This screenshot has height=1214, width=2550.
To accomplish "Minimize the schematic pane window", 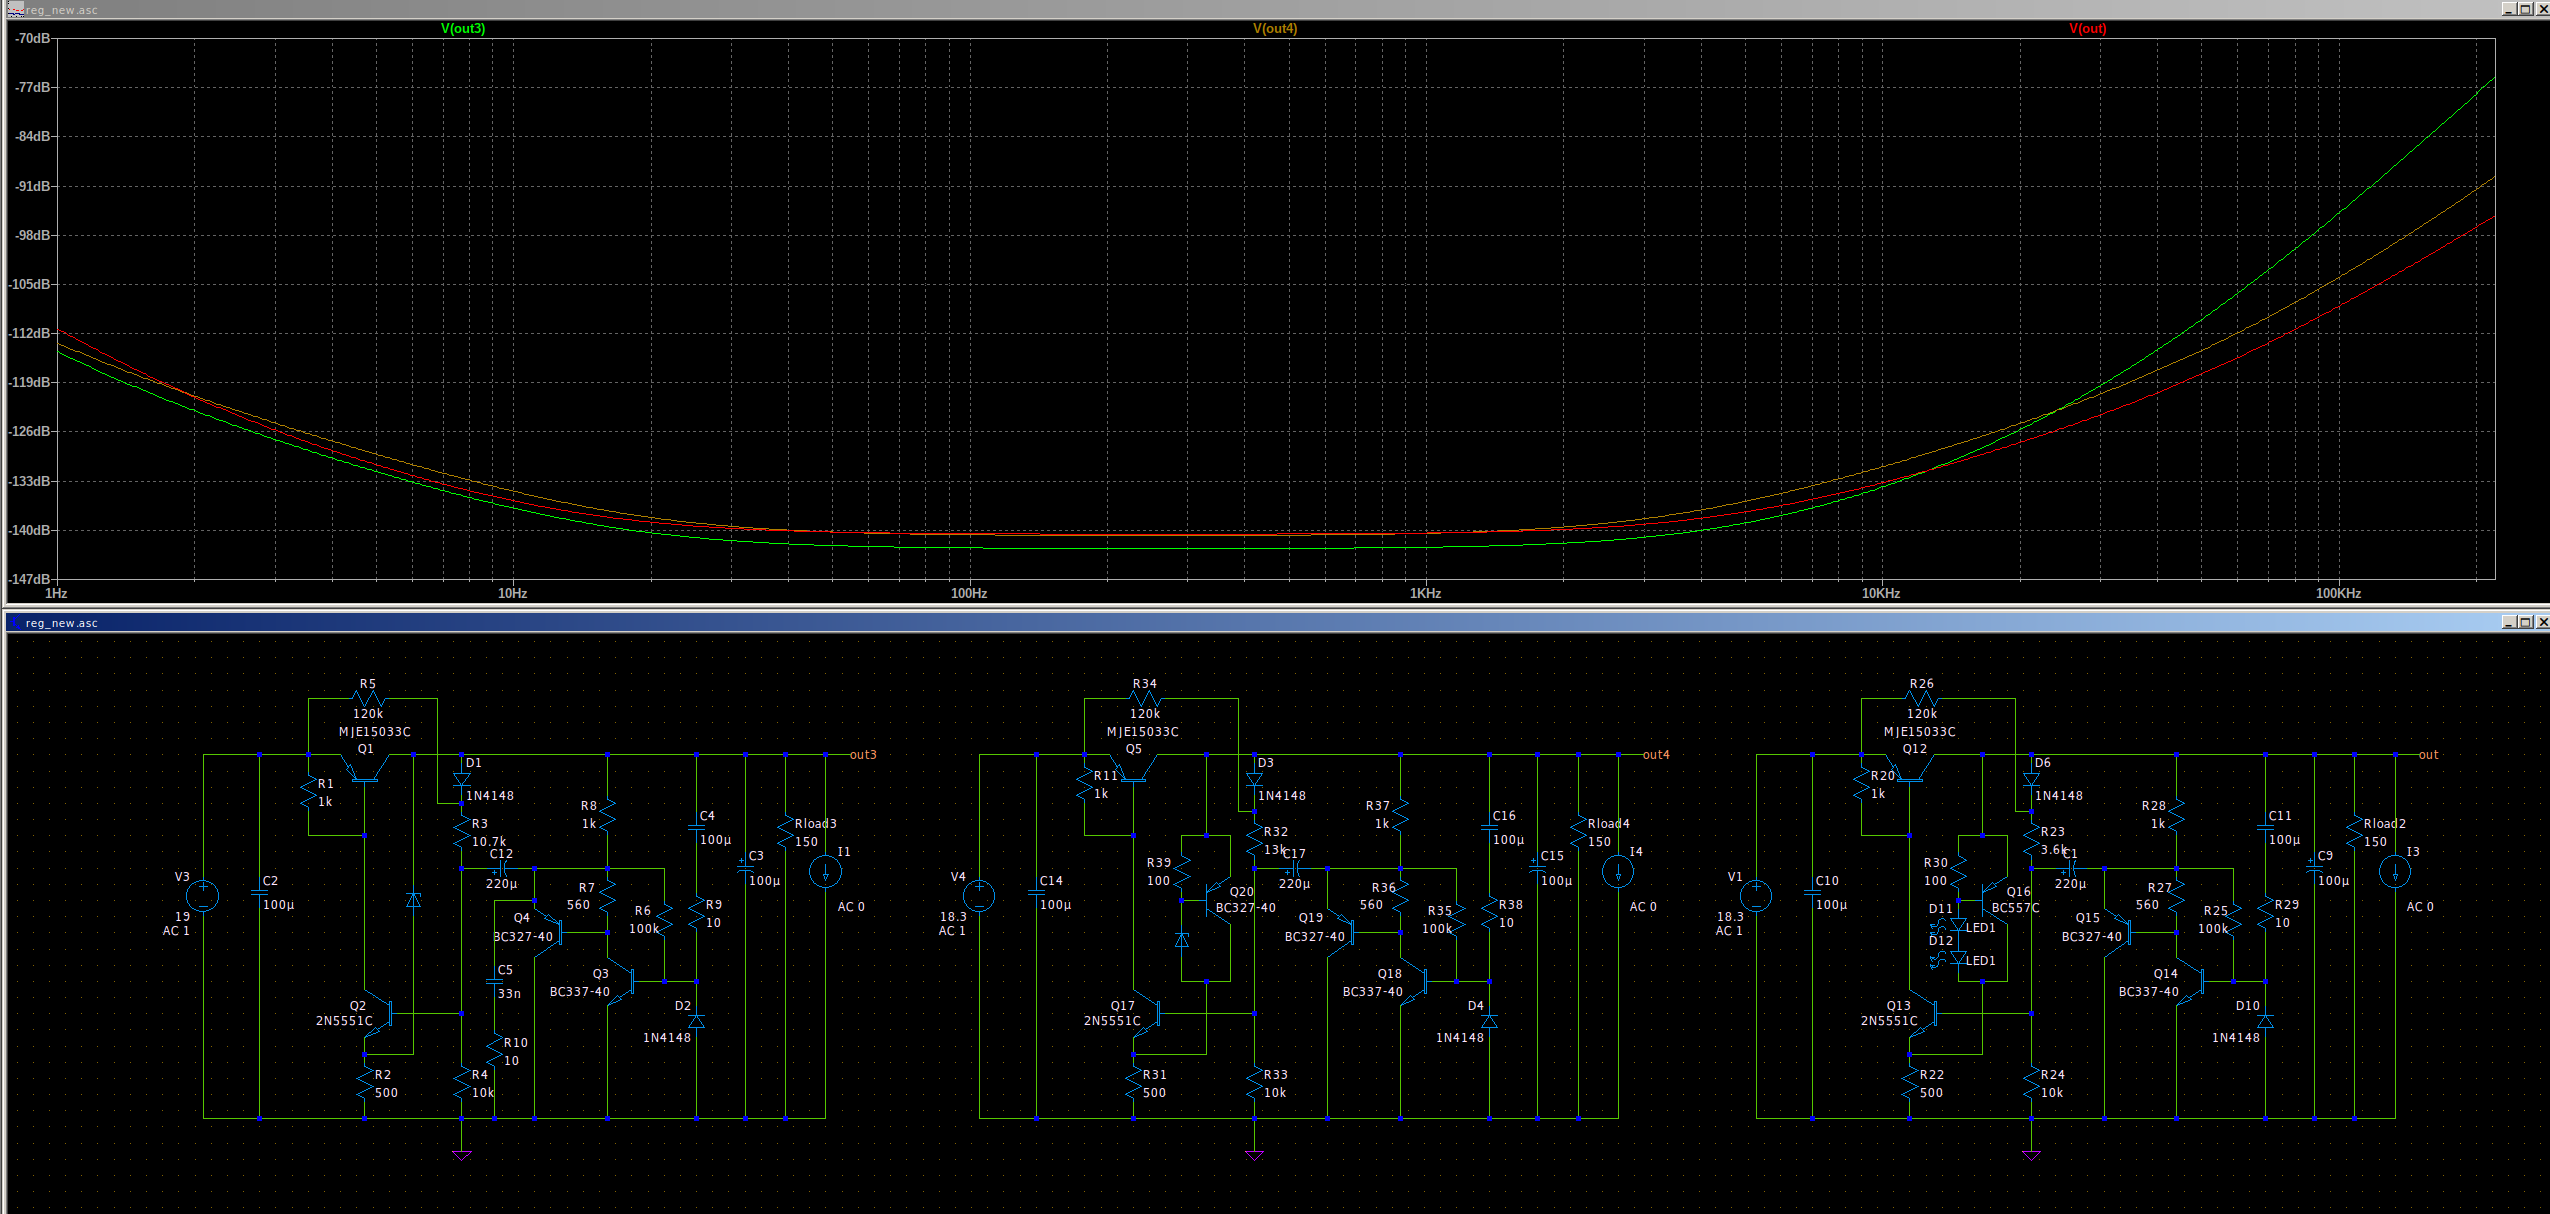I will (x=2510, y=622).
